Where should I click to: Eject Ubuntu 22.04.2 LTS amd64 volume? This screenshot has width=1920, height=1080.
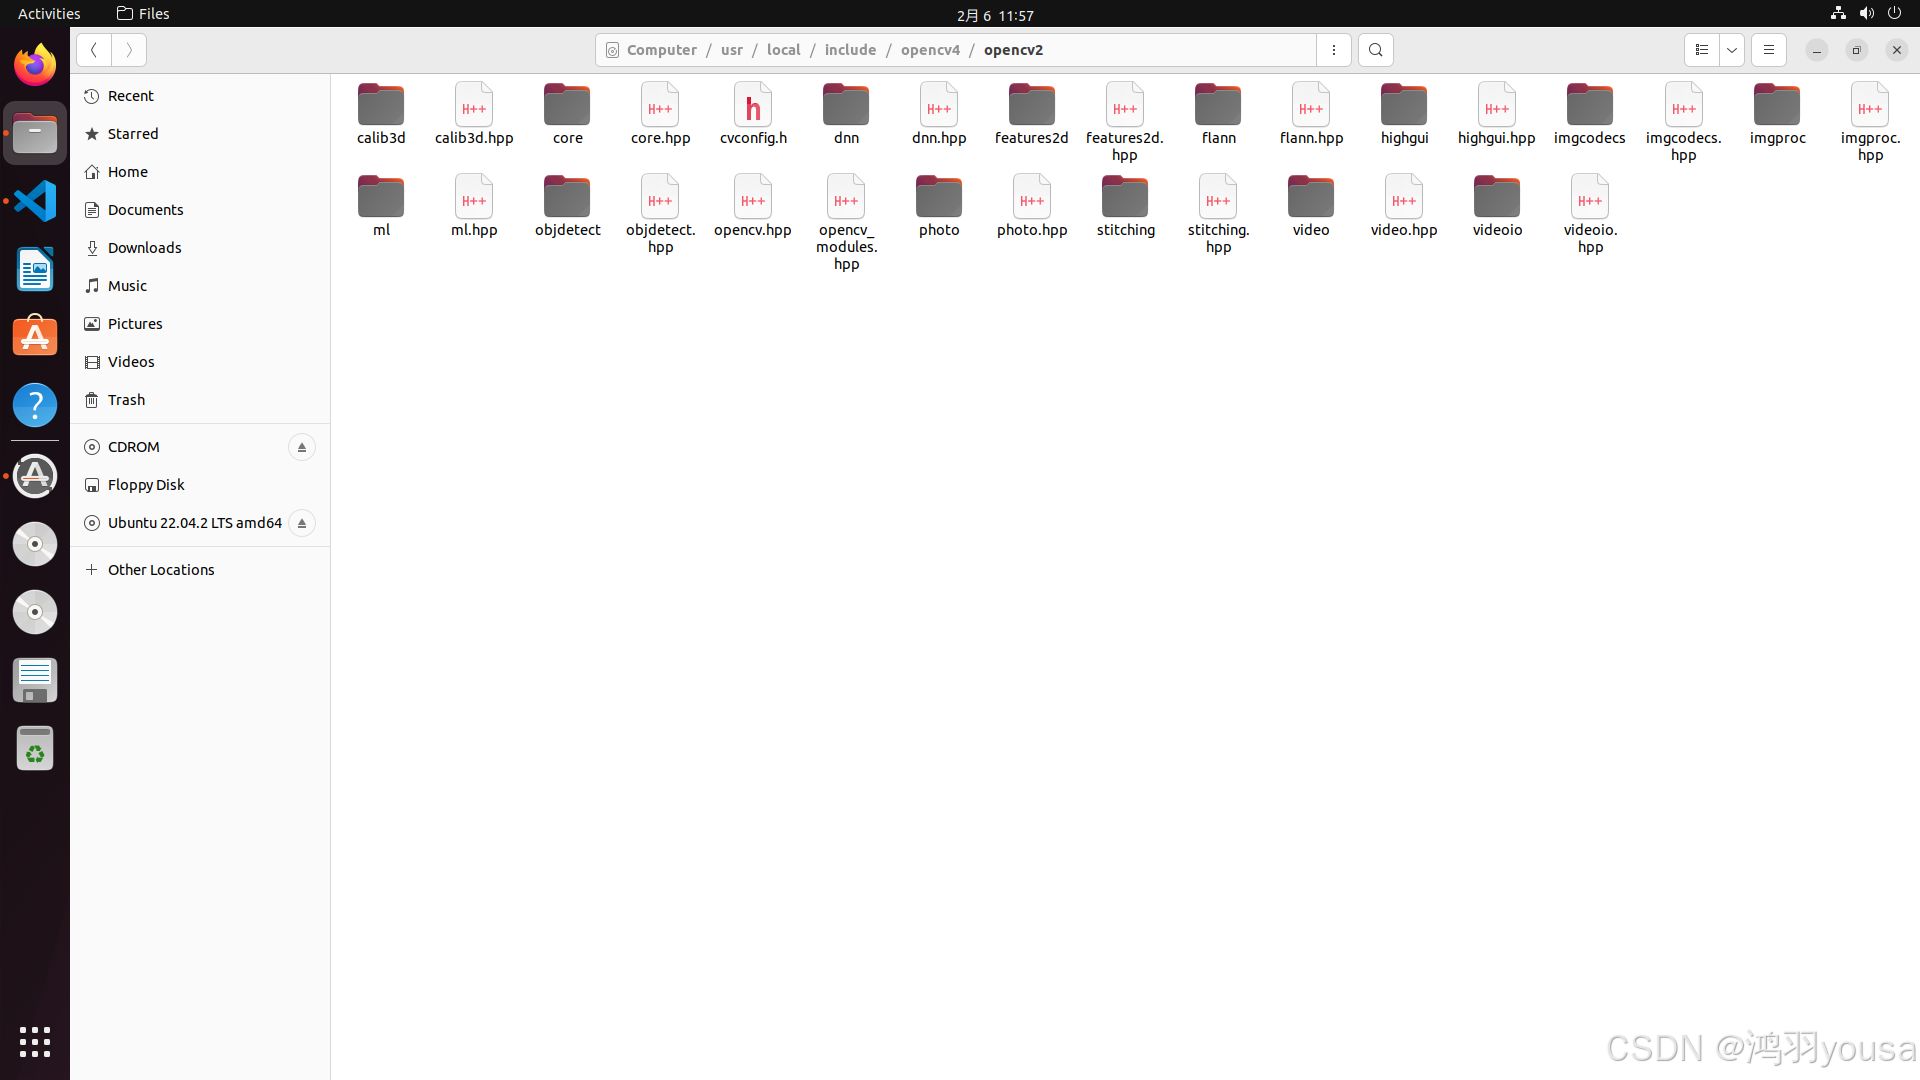[x=301, y=523]
